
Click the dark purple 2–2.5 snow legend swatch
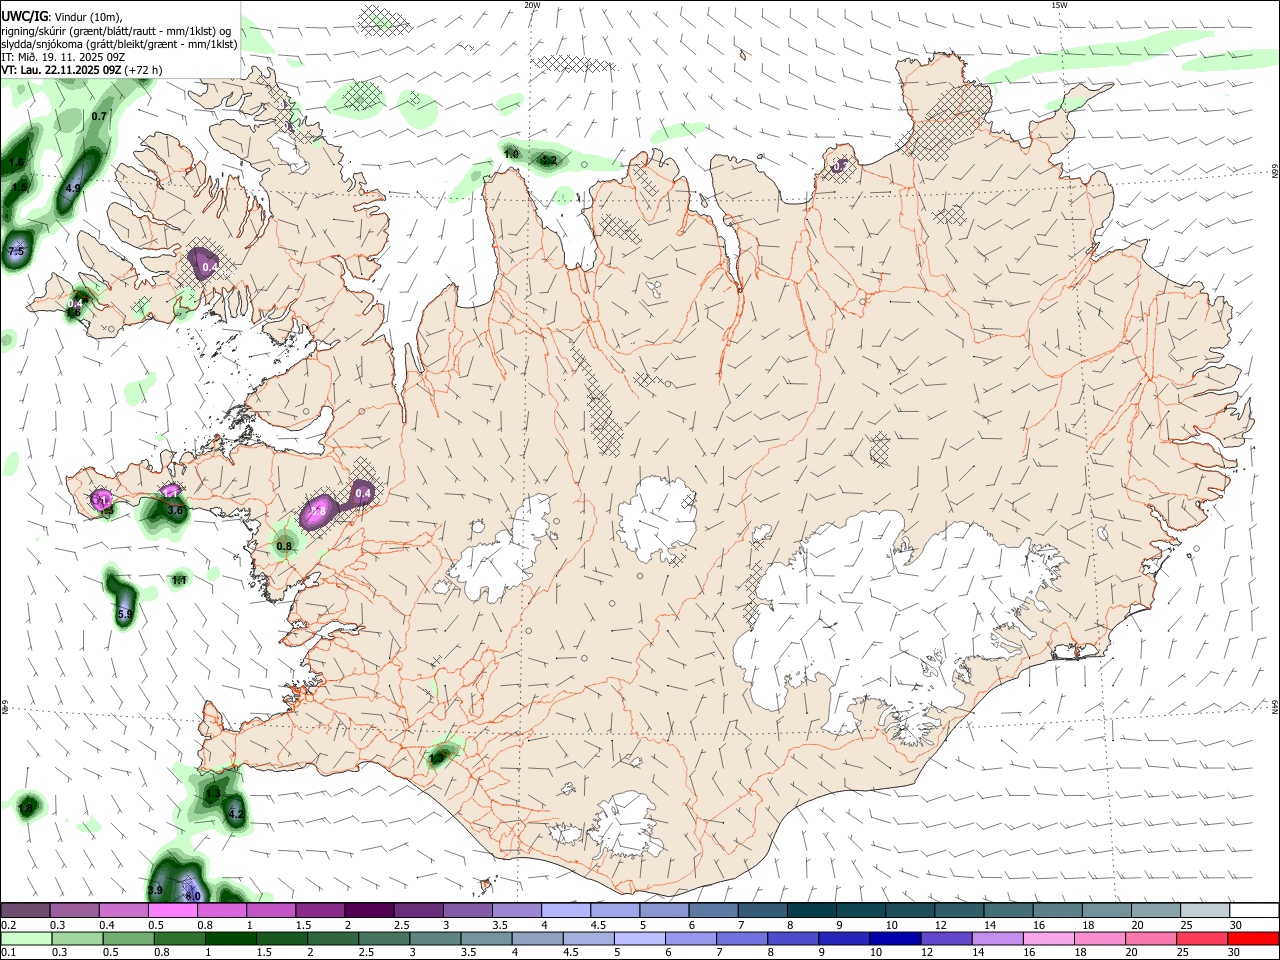click(x=369, y=910)
